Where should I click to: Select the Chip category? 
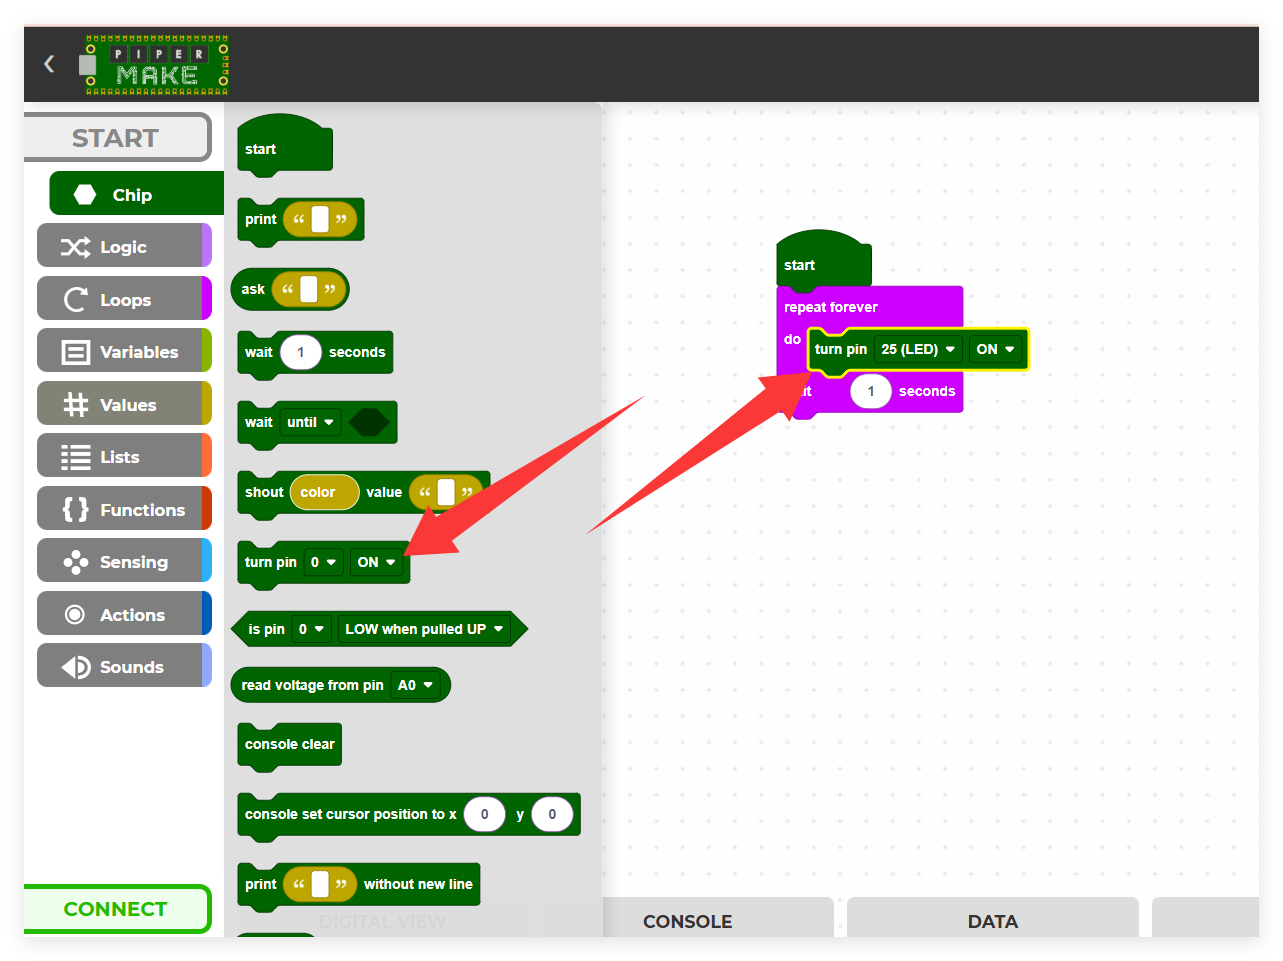click(x=136, y=193)
